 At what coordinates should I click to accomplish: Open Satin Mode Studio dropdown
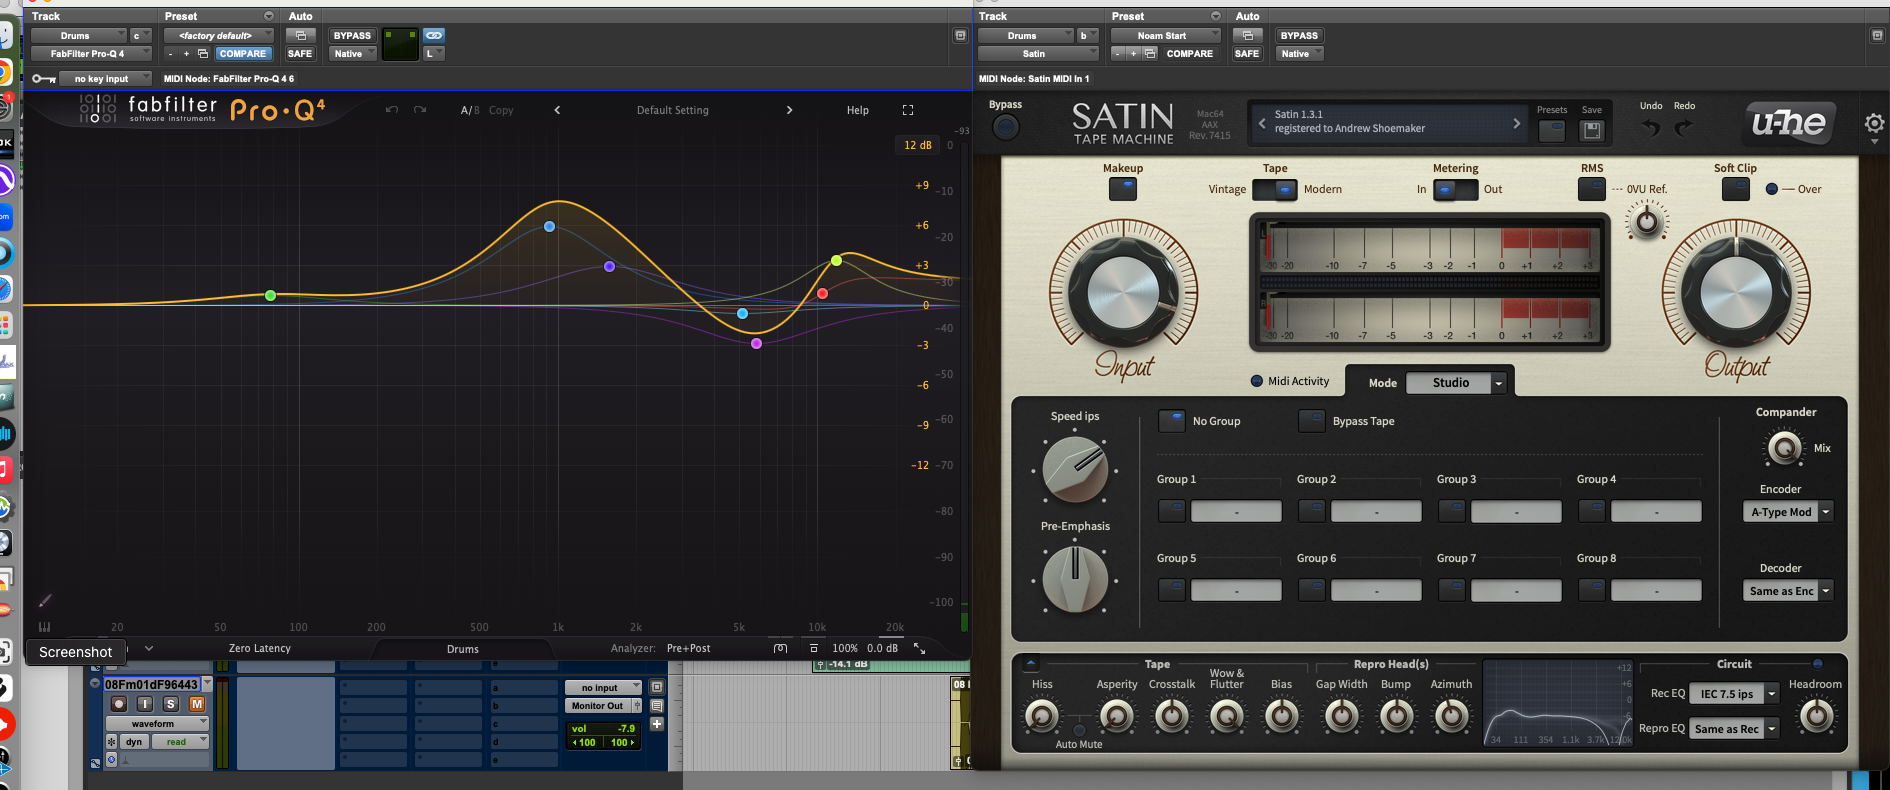[x=1456, y=383]
